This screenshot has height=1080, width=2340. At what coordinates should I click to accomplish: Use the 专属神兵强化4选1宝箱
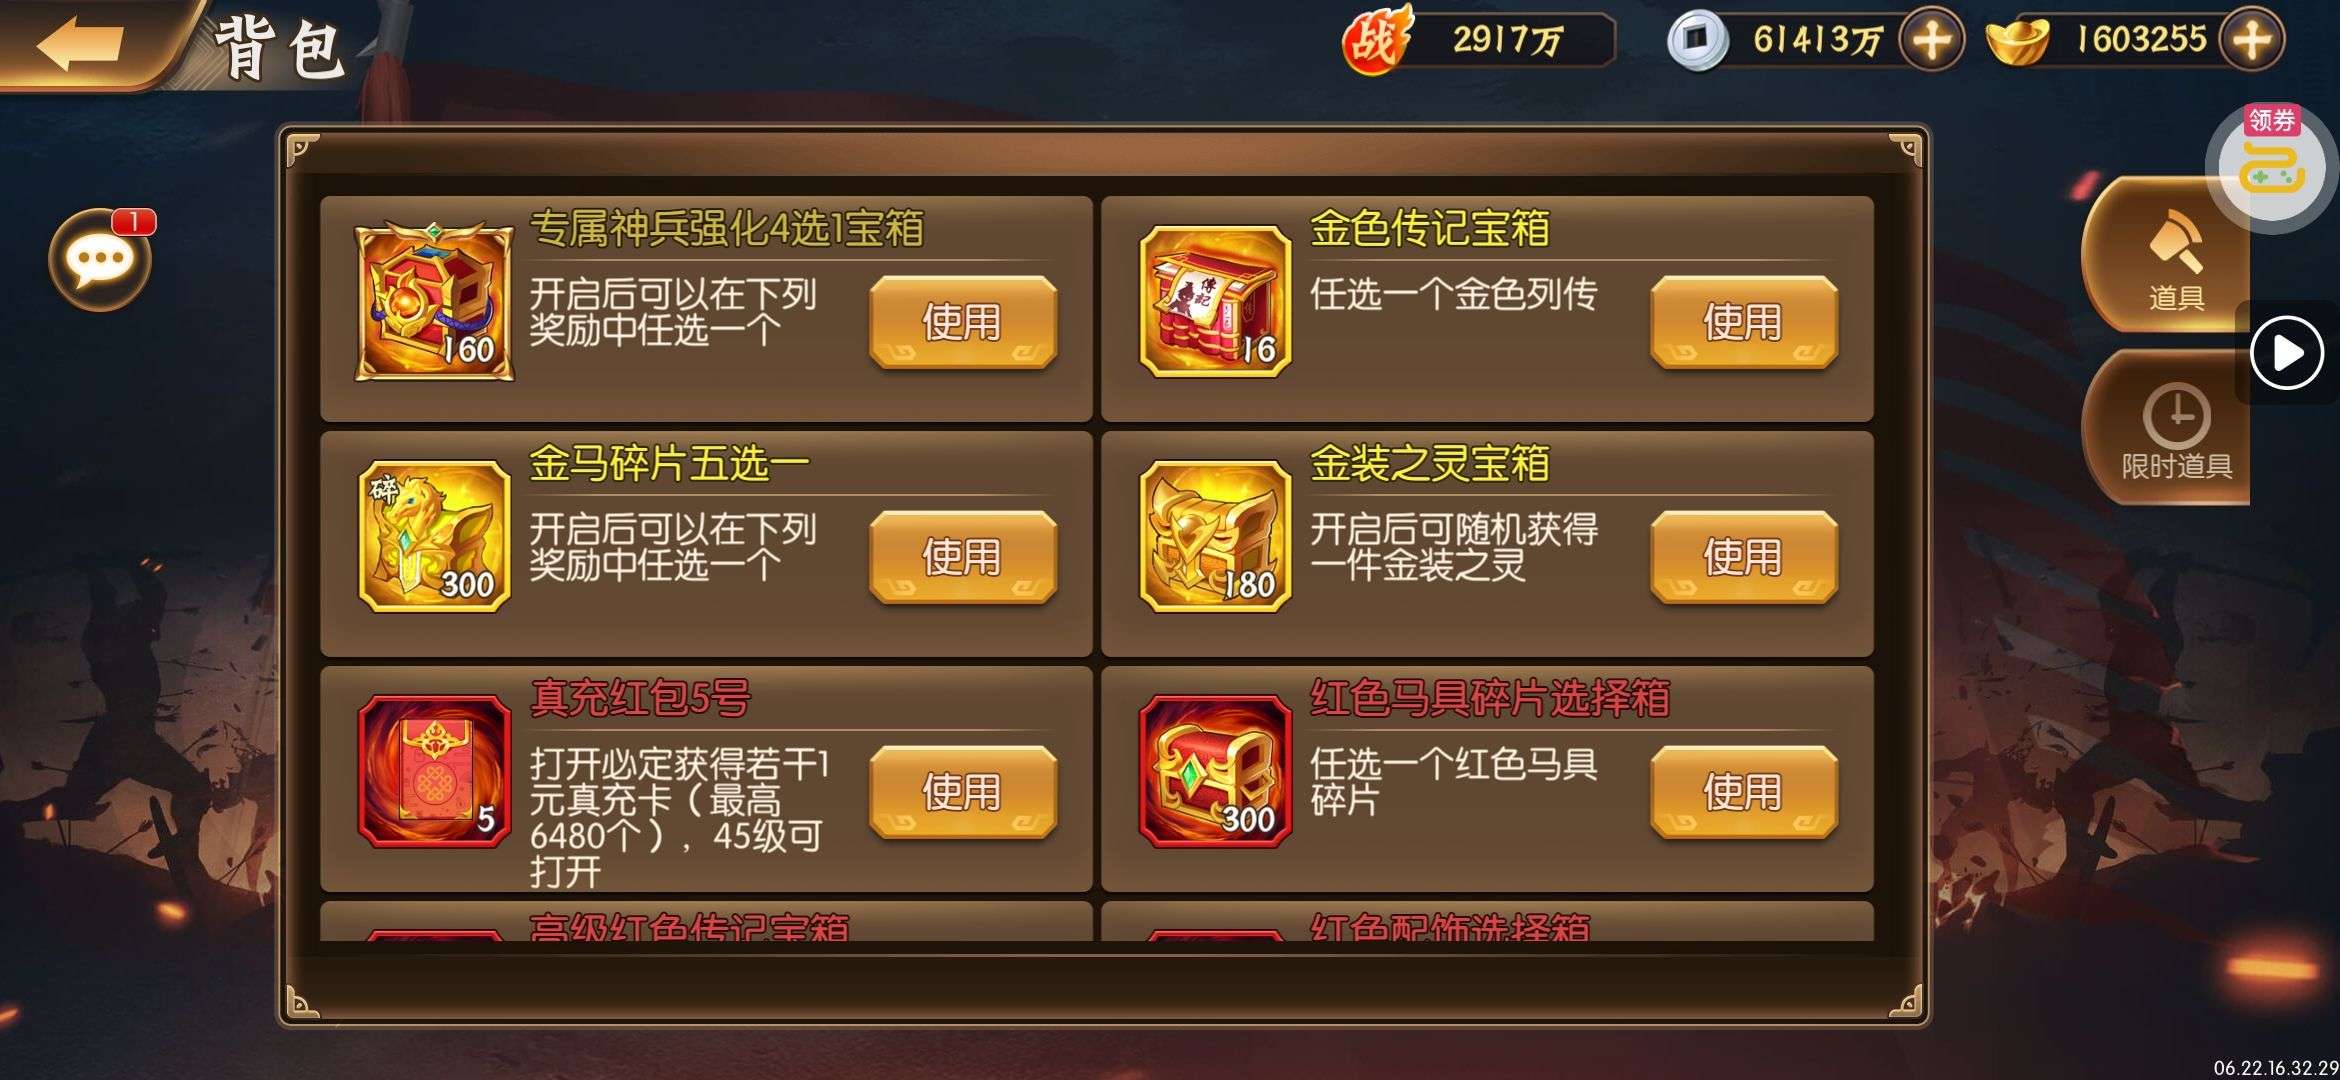coord(963,322)
